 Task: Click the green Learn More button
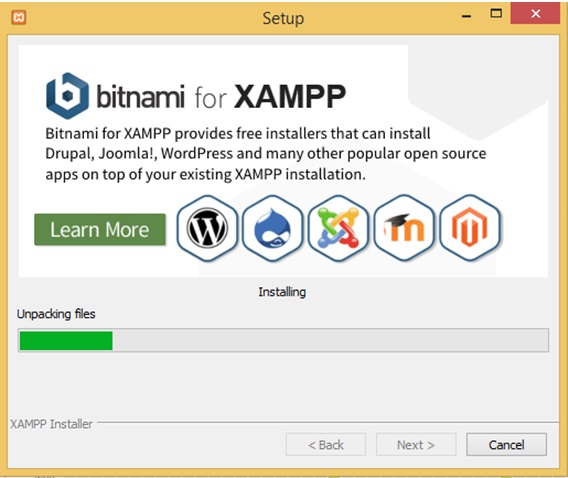100,230
